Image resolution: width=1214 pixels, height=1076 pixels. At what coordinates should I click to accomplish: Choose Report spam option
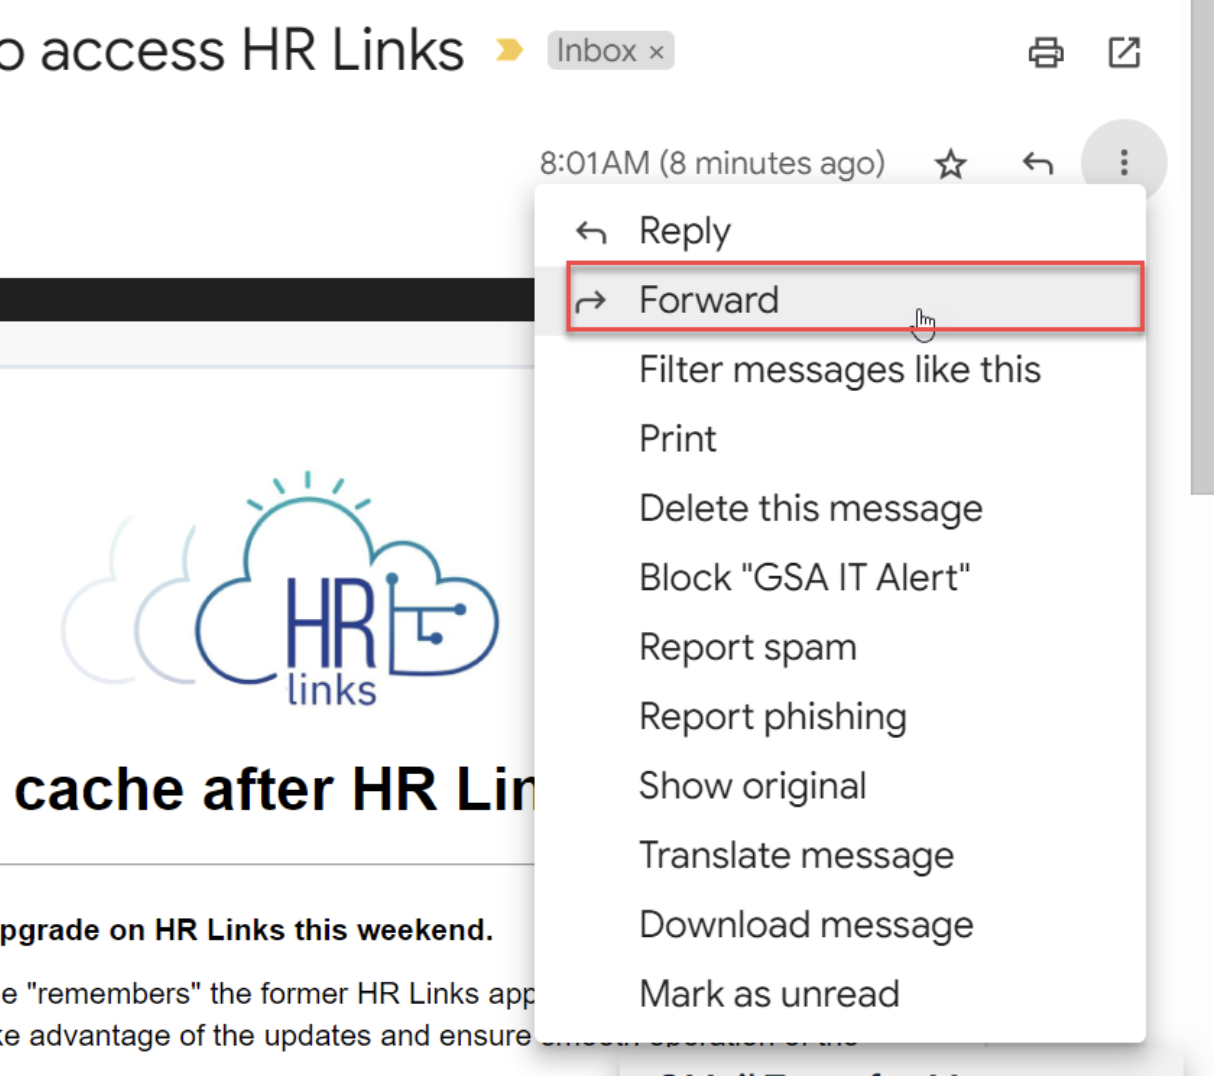pos(747,647)
